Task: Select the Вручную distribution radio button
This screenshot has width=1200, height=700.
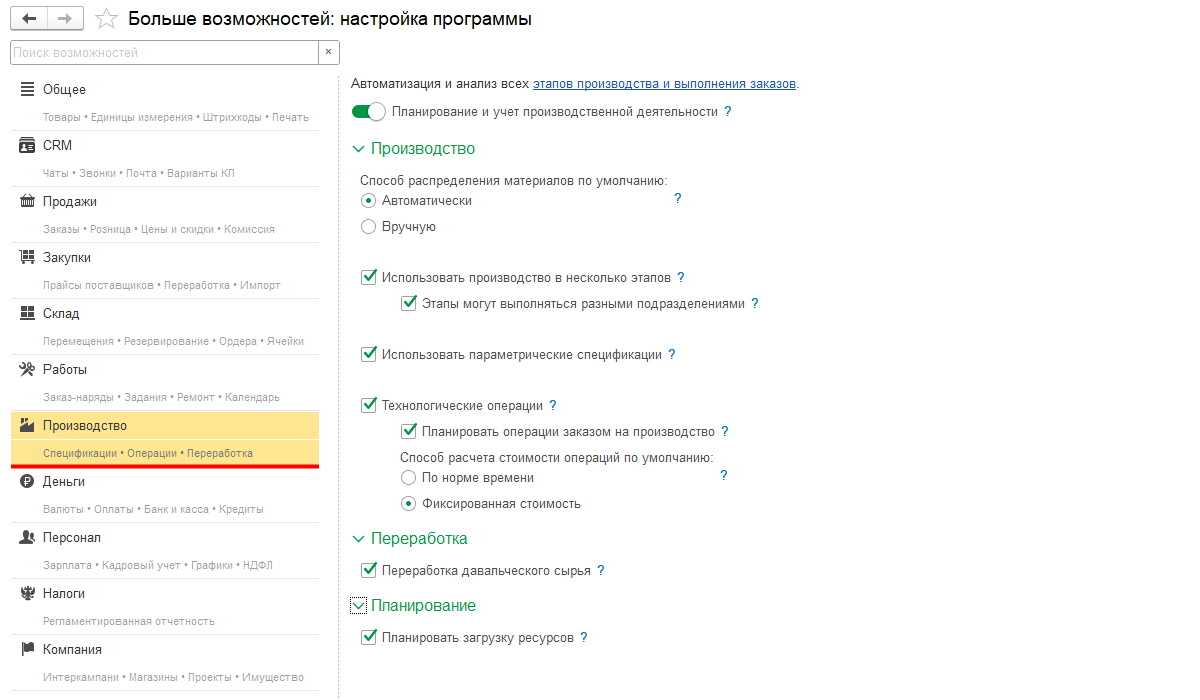Action: coord(368,227)
